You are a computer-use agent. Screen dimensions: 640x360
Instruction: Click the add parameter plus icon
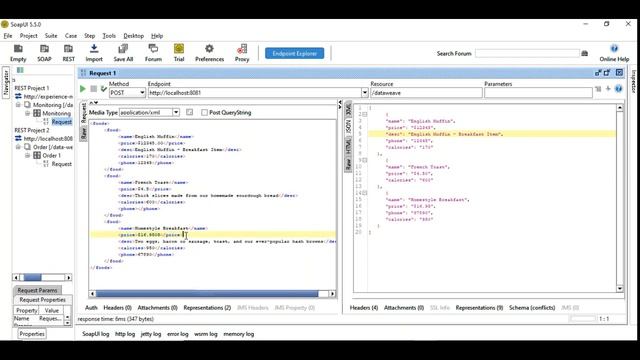tap(608, 89)
